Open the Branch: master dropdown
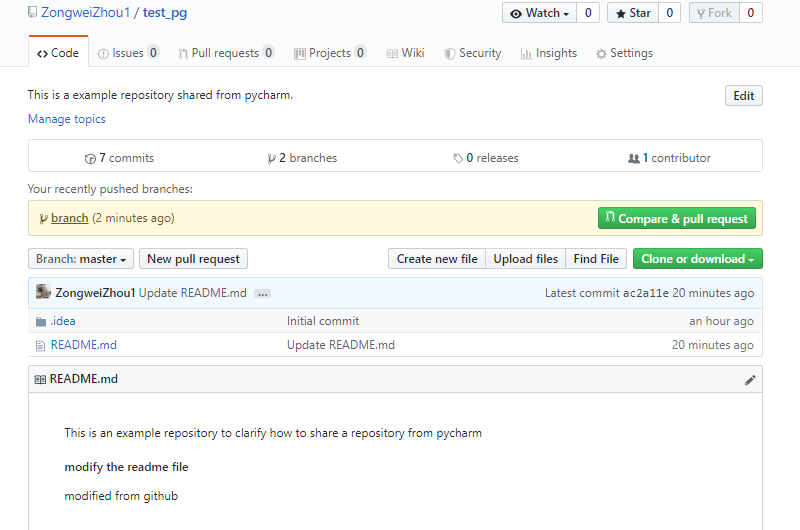The image size is (800, 530). pos(81,259)
